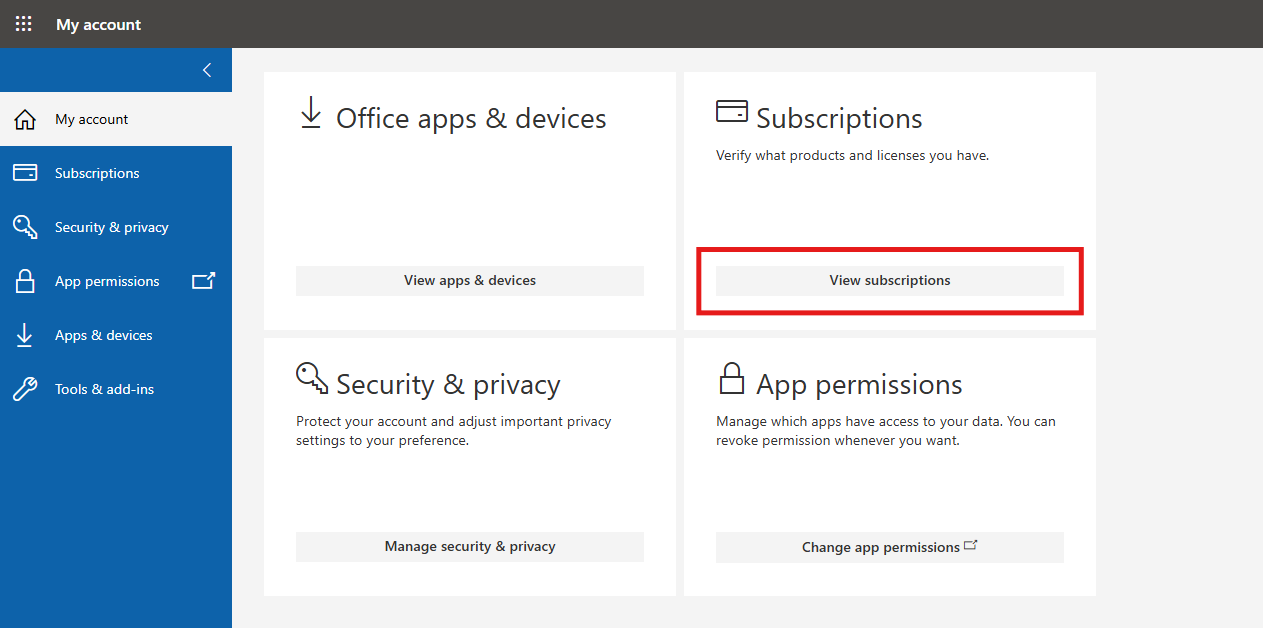Image resolution: width=1263 pixels, height=628 pixels.
Task: Click 'Manage which apps have access to your data' text
Action: coord(859,422)
